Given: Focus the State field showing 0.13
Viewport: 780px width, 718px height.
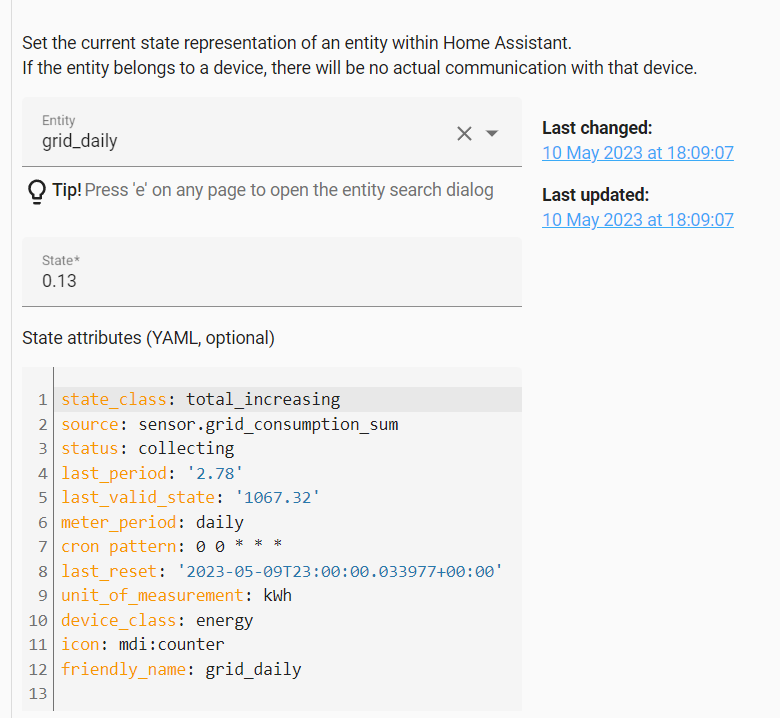Looking at the screenshot, I should 272,272.
